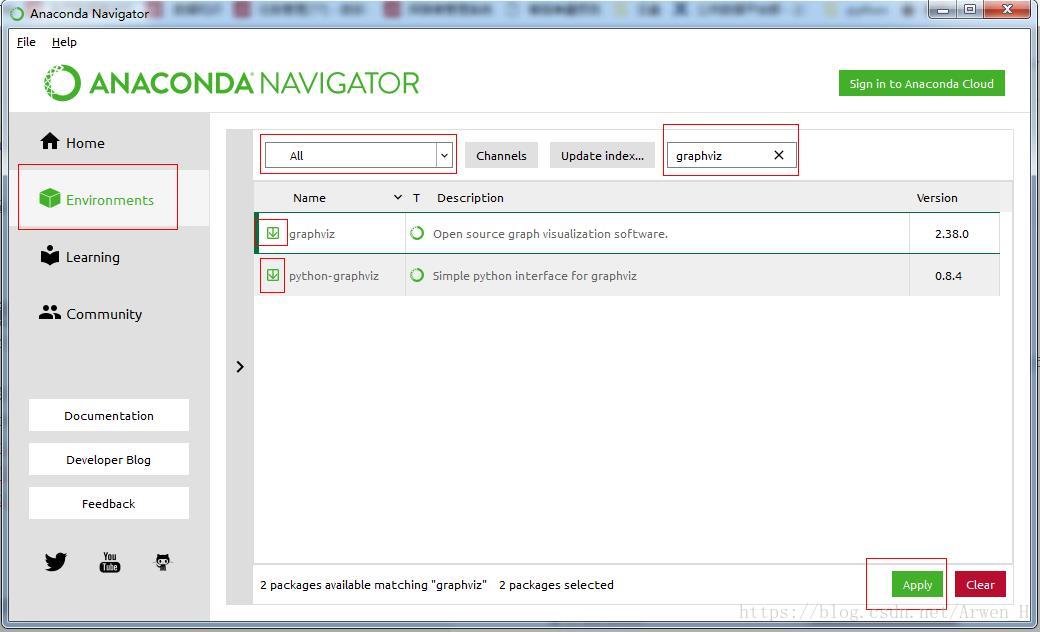Click the title bar Anaconda icon
Screen dimensions: 1040x632
click(17, 13)
